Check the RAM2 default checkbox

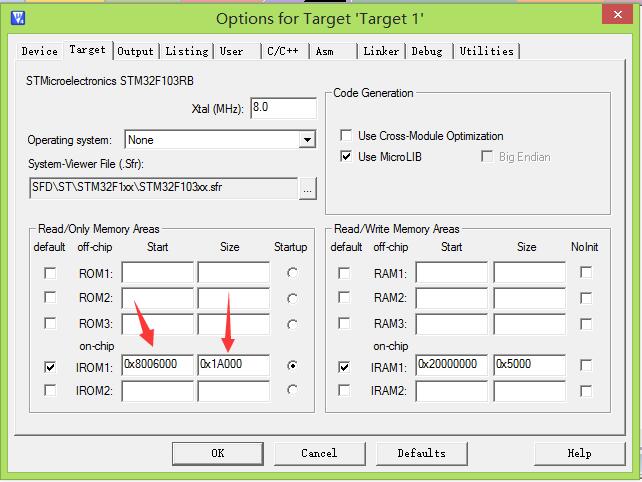(x=344, y=297)
